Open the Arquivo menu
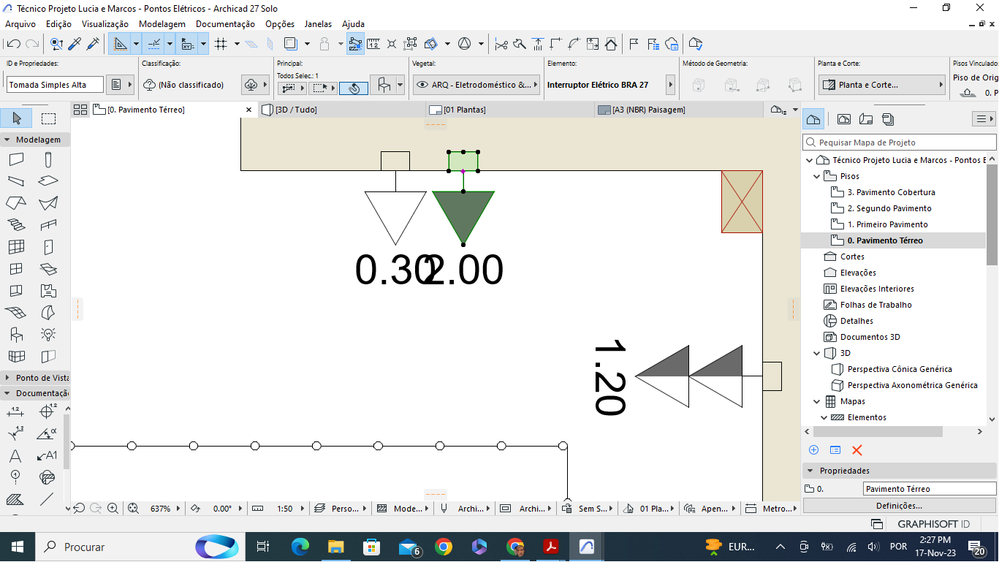Viewport: 999px width, 562px height. click(20, 24)
